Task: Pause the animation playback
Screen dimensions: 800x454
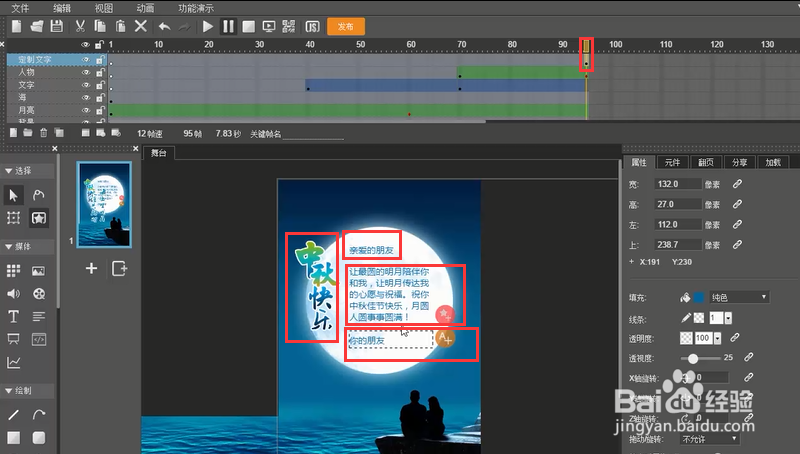Action: [x=228, y=27]
